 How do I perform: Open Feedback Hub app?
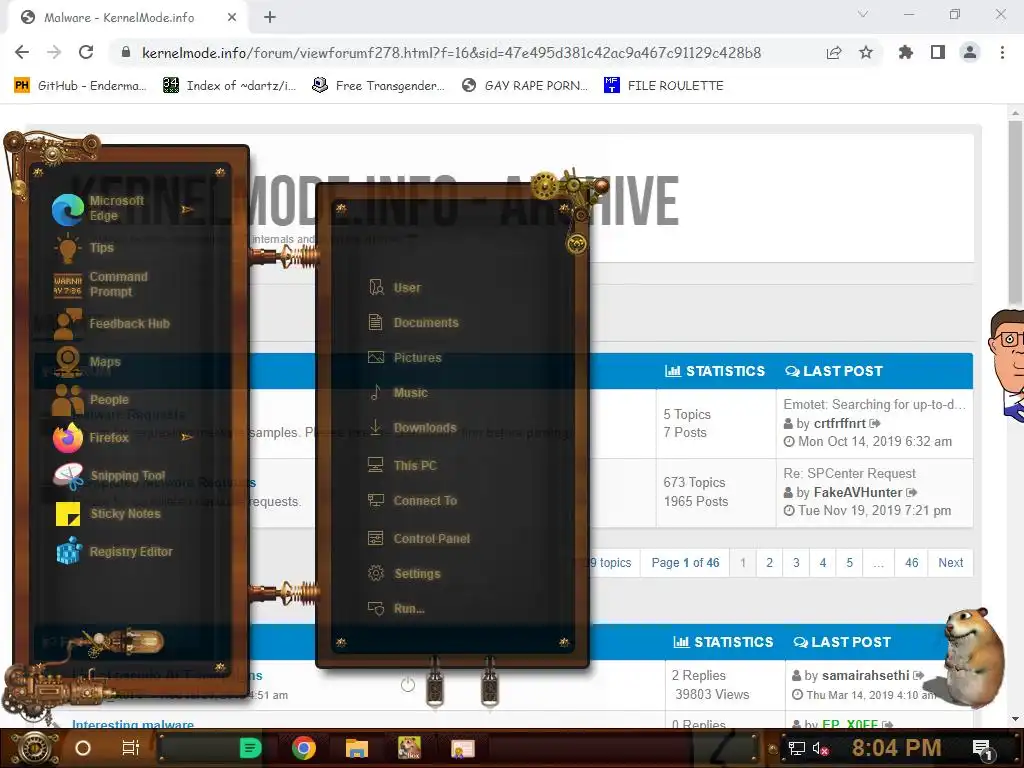click(x=111, y=323)
